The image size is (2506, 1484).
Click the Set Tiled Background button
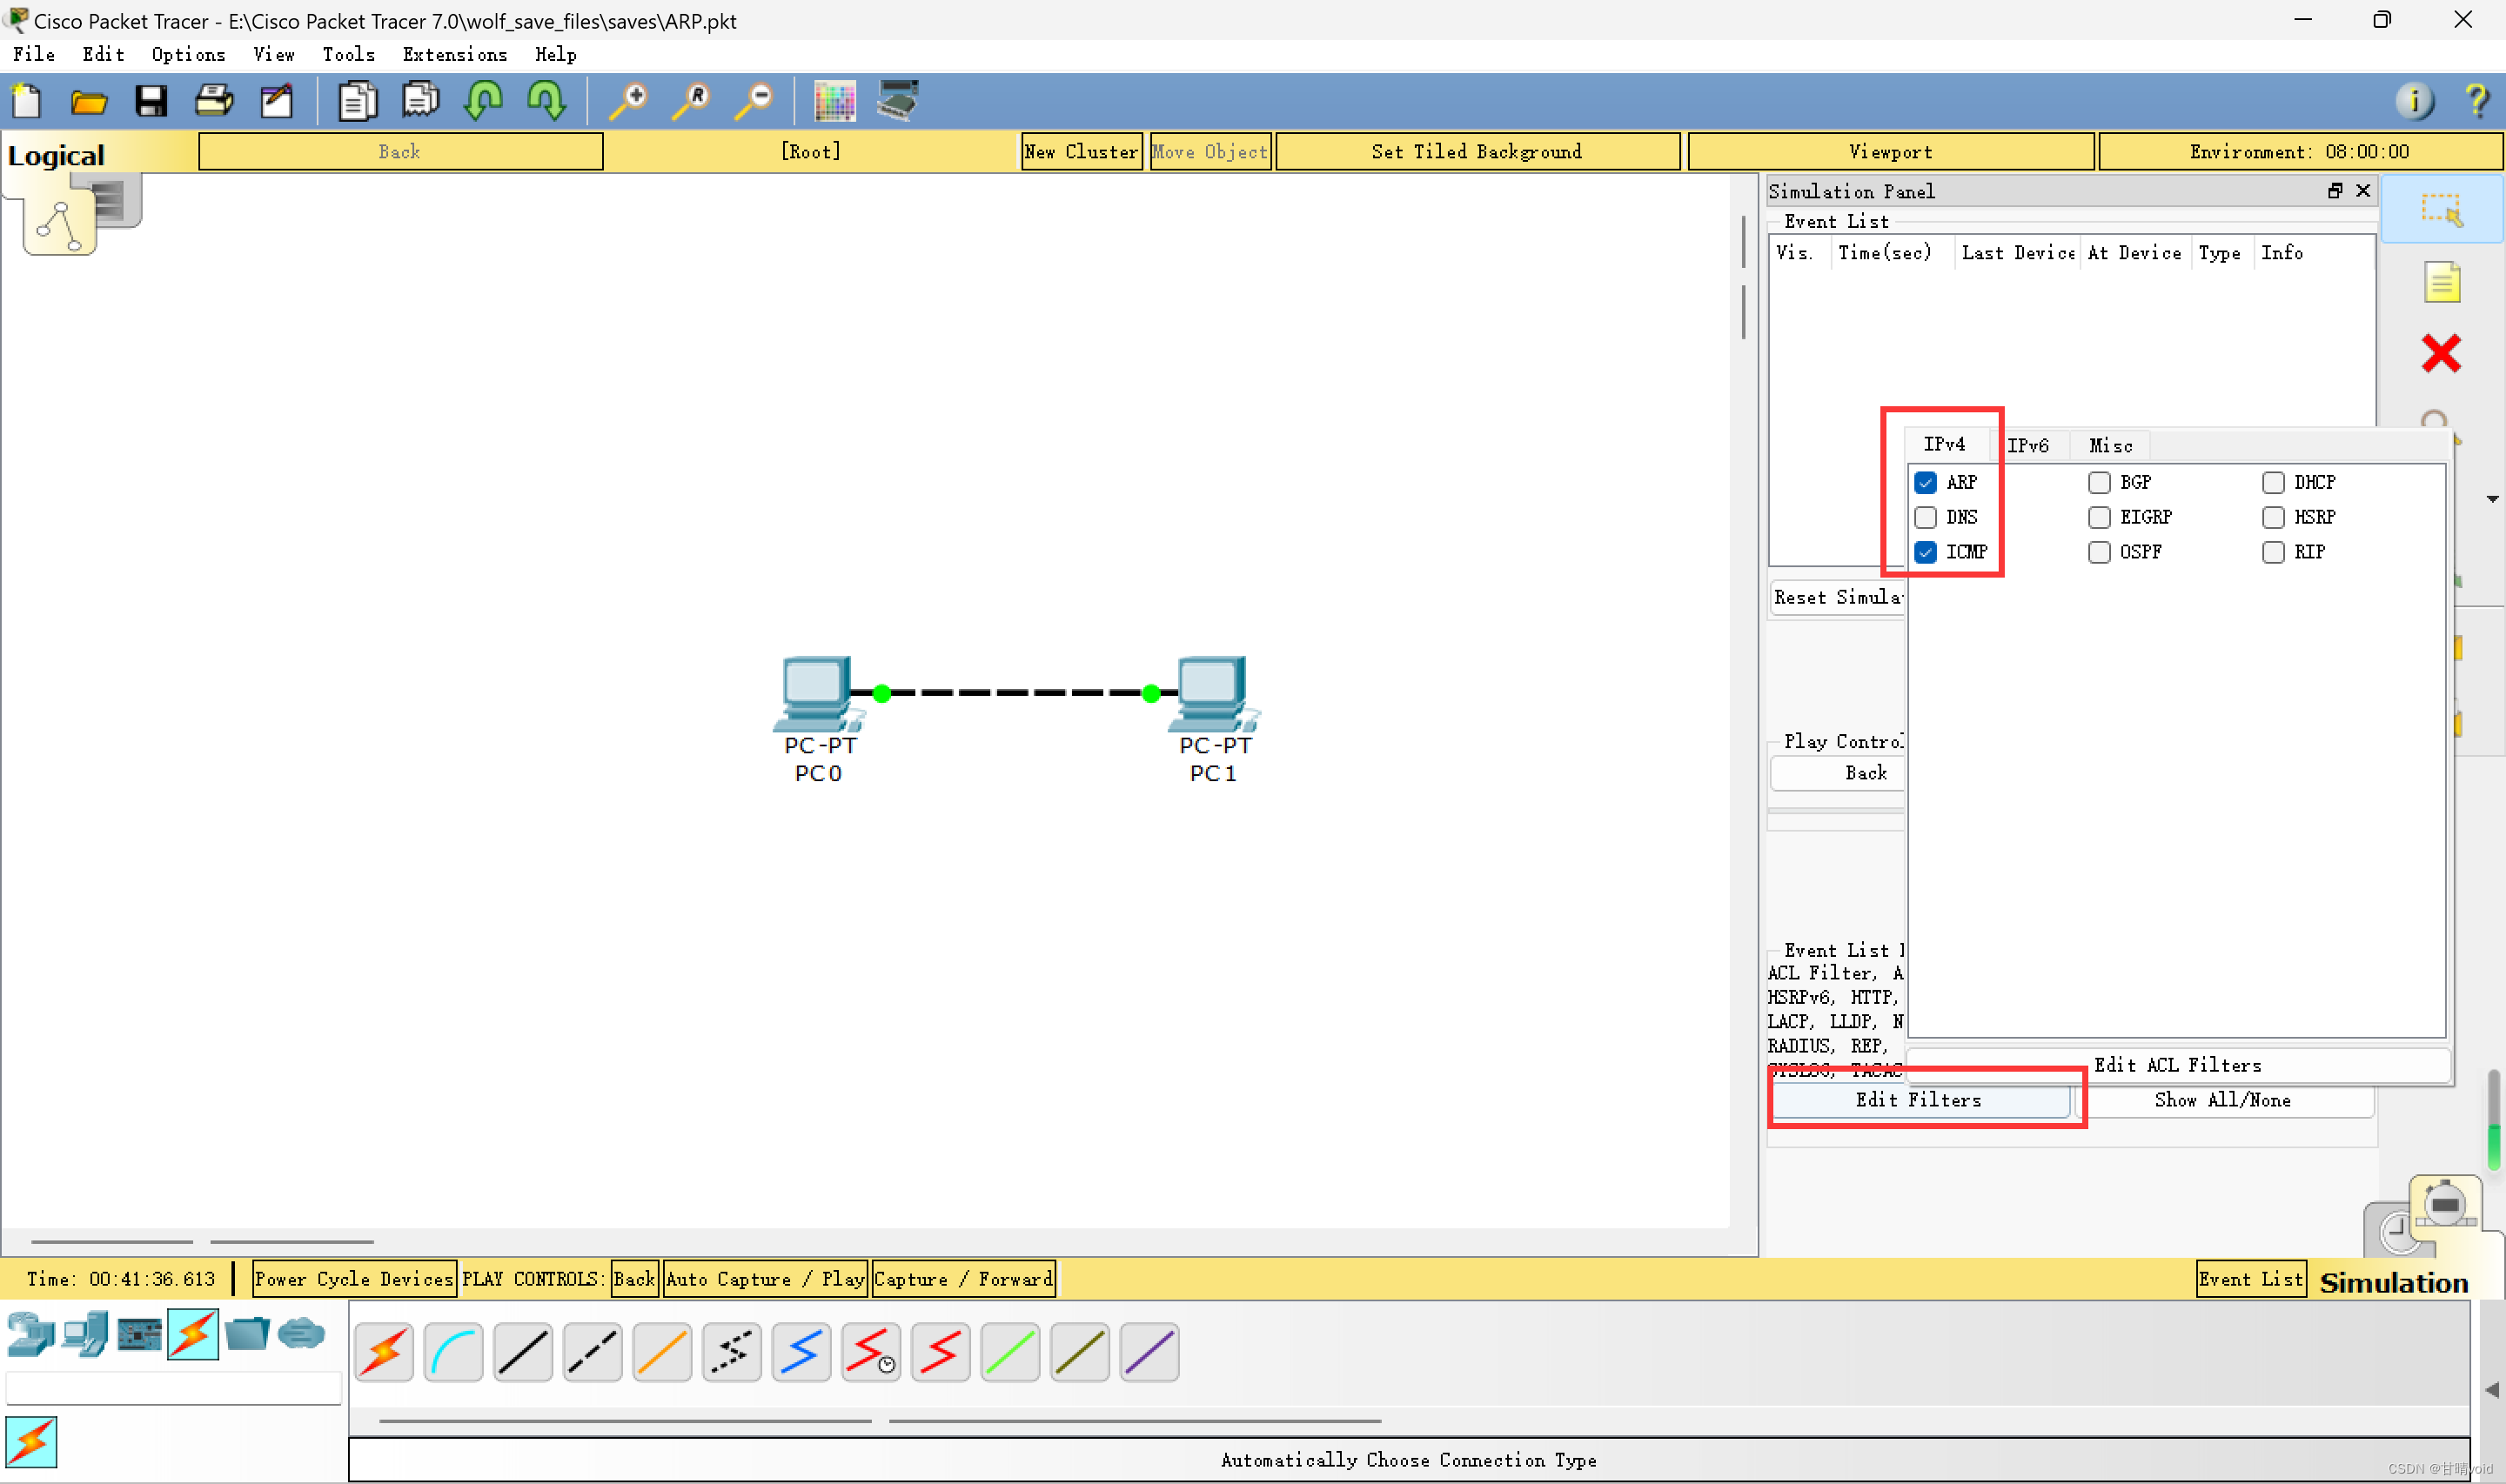point(1477,152)
